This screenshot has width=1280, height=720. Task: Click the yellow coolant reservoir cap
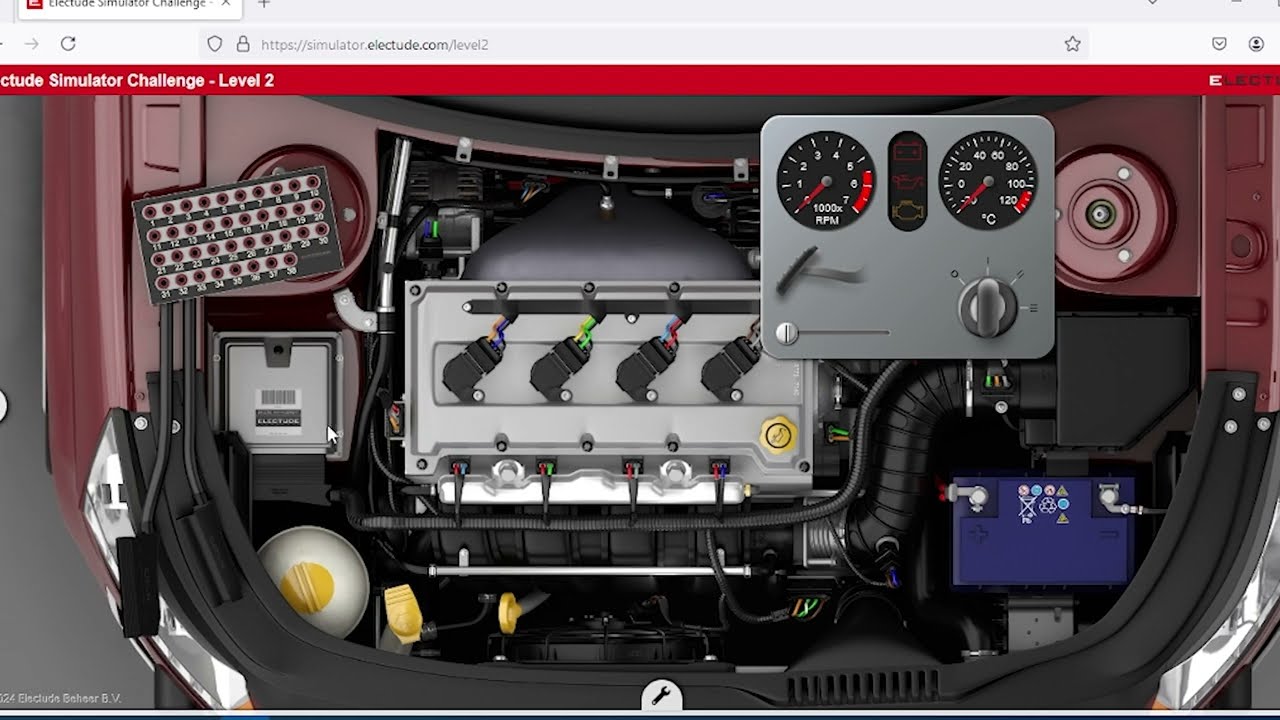[305, 589]
